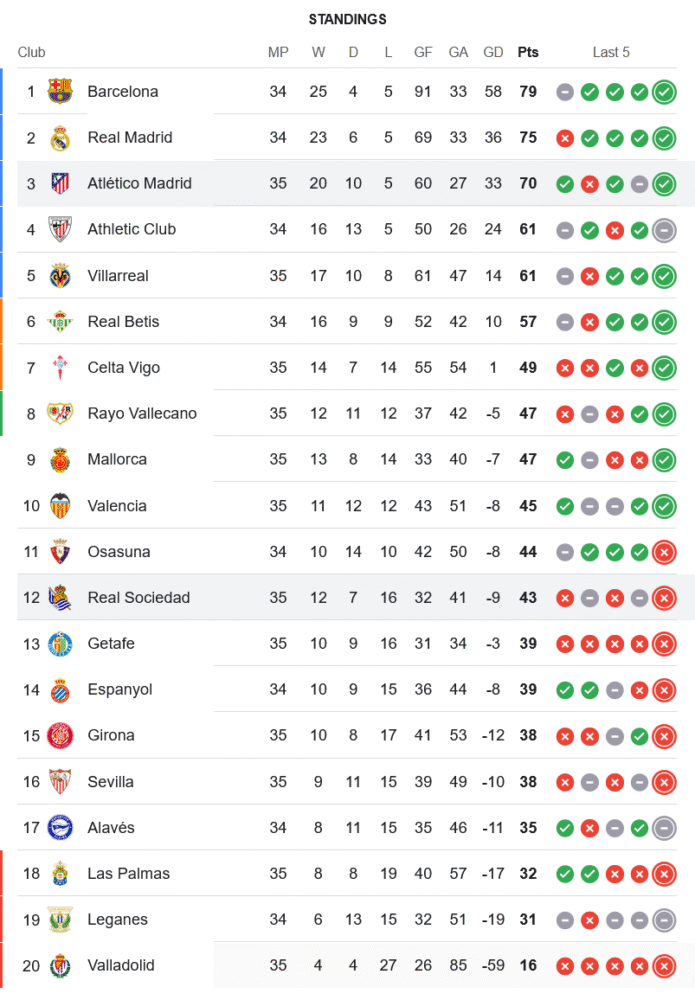Click the MP column header

click(278, 52)
